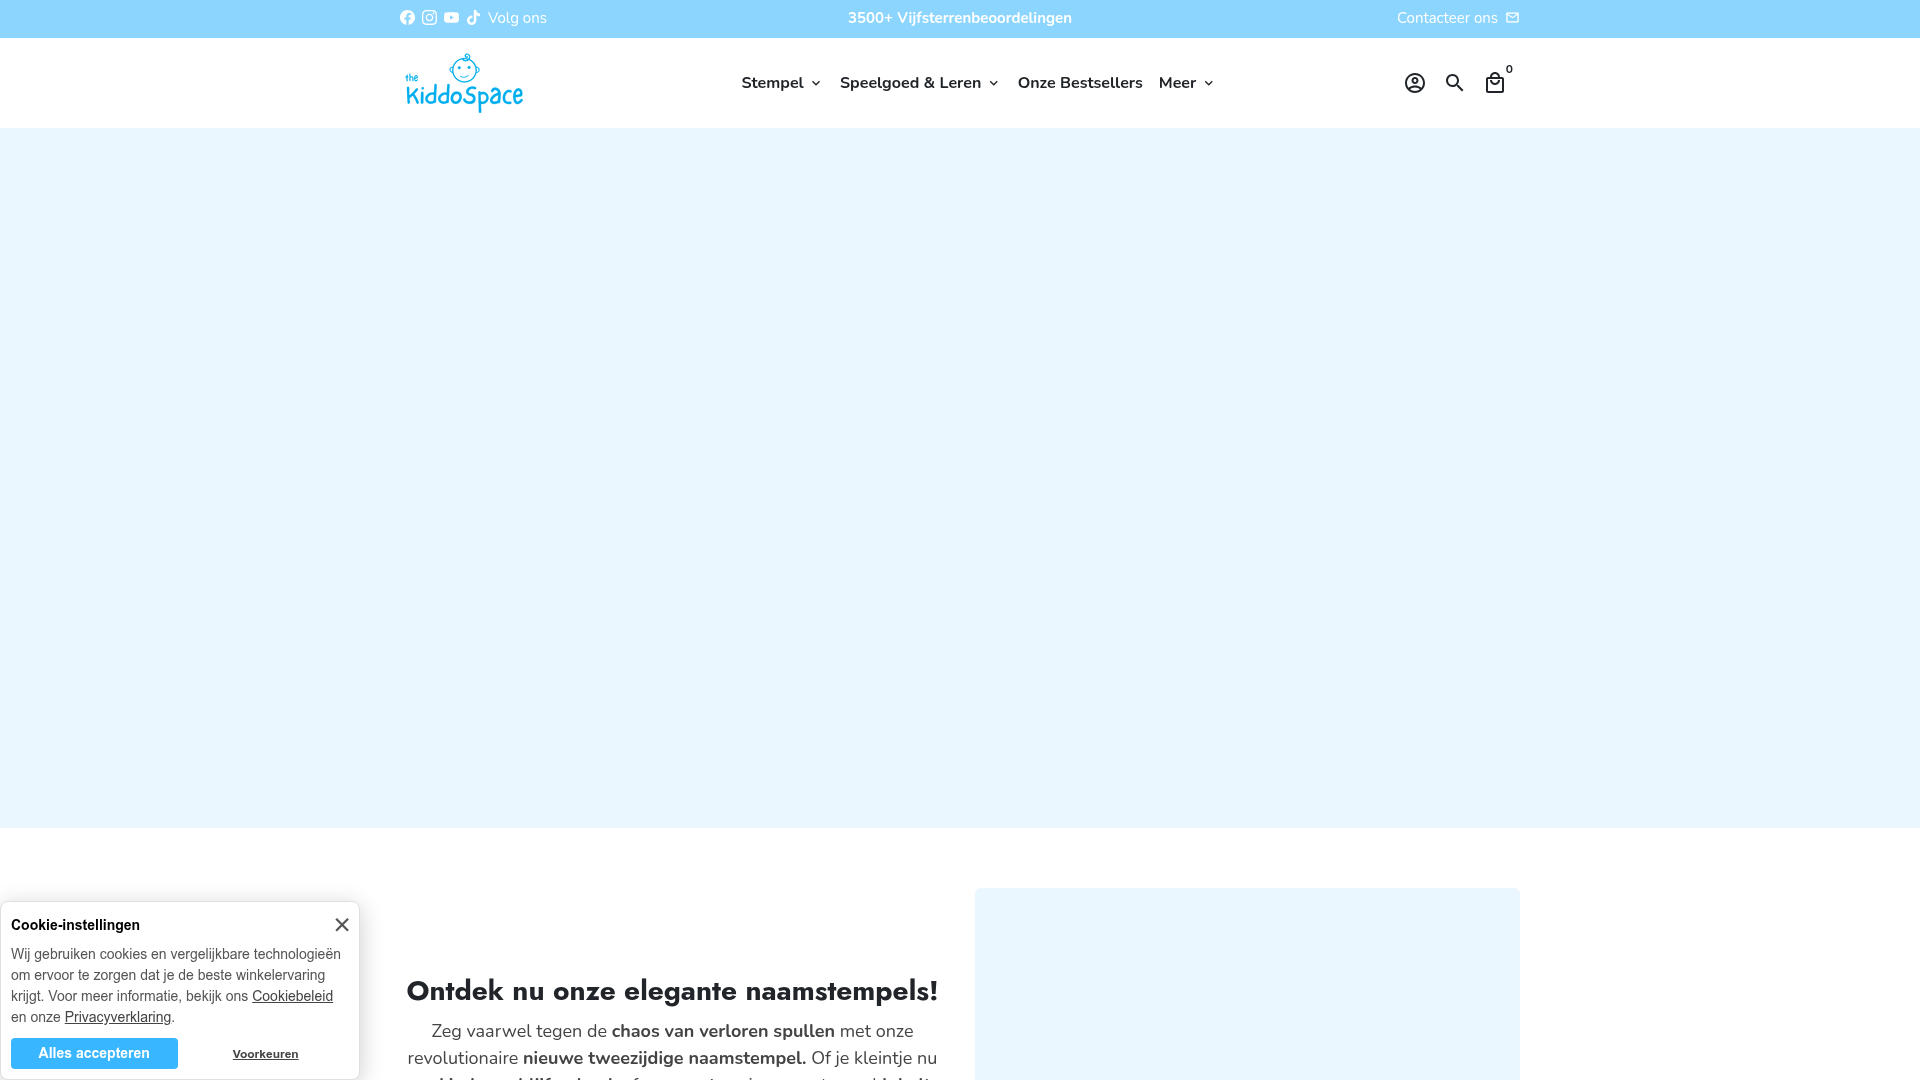Viewport: 1920px width, 1080px height.
Task: Open the Privacyverklaring link
Action: tap(118, 1017)
